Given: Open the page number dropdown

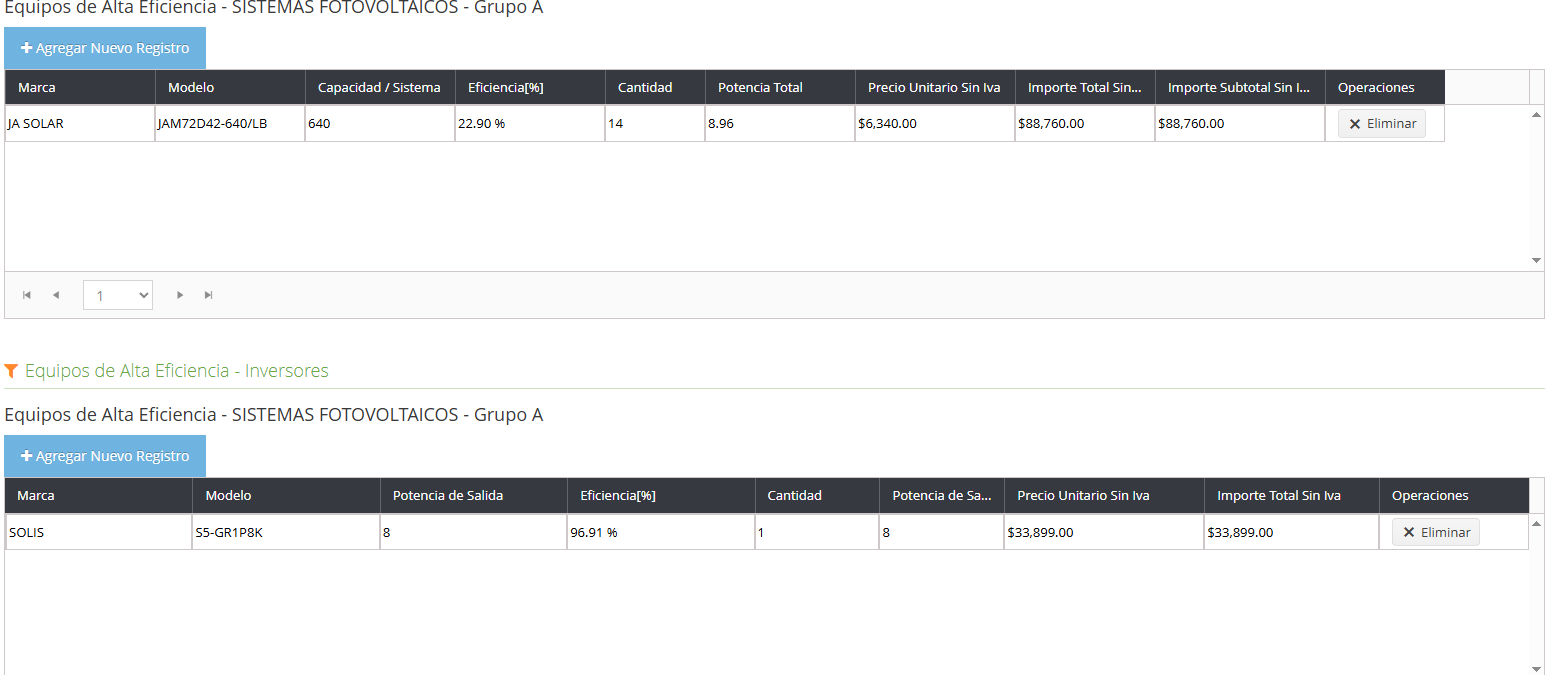Looking at the screenshot, I should pos(118,295).
